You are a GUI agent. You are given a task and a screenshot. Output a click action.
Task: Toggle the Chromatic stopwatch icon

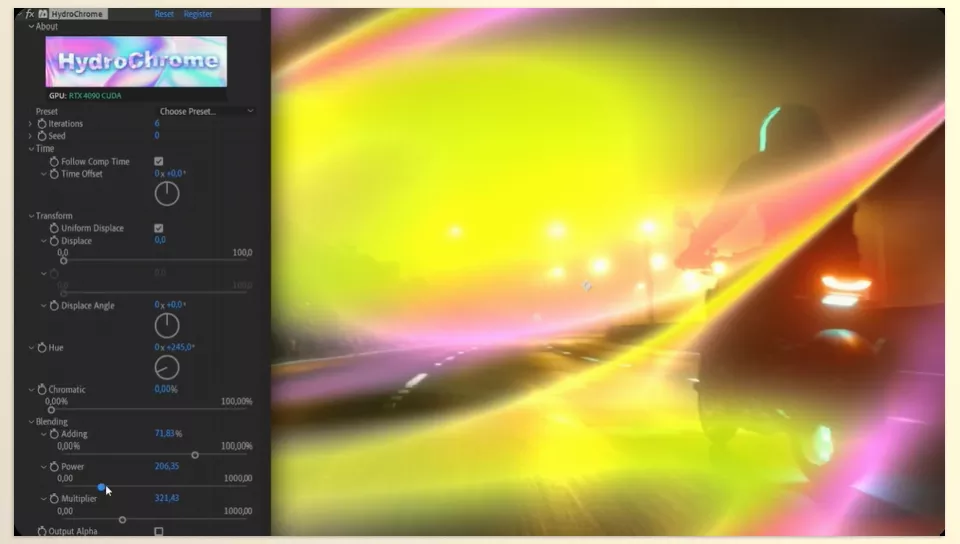point(42,390)
